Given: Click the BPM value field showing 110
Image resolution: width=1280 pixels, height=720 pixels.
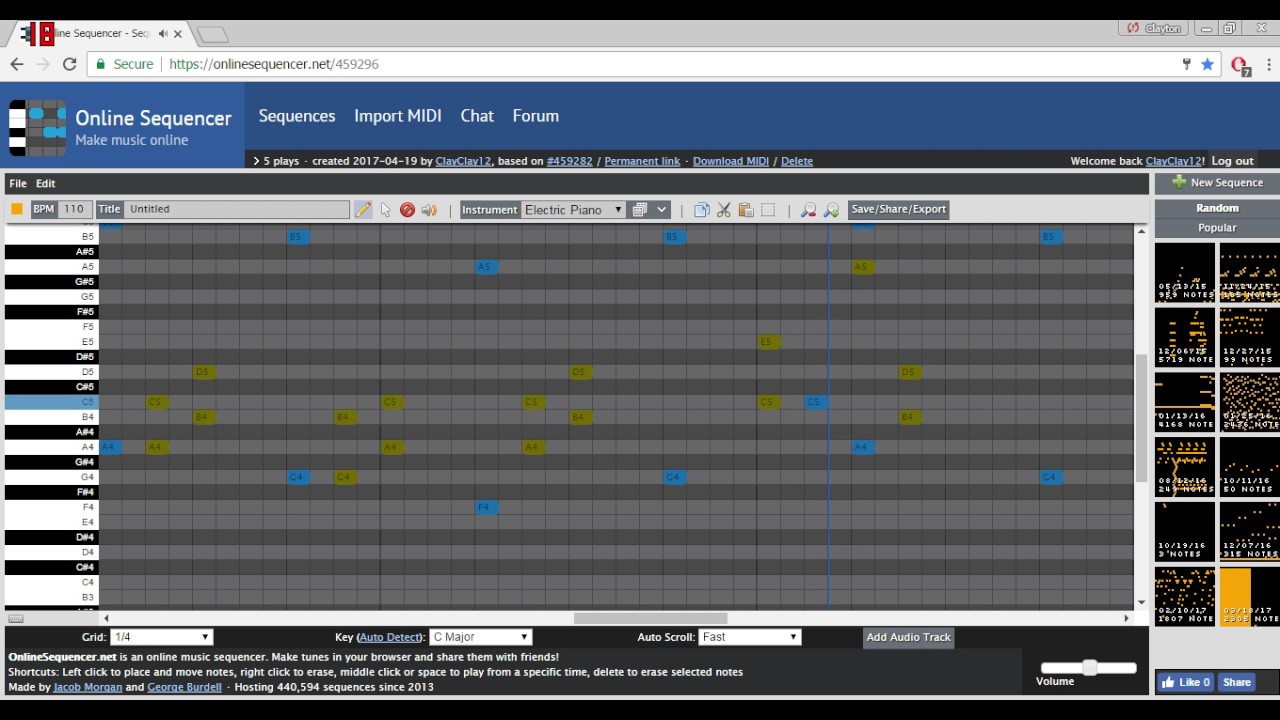Looking at the screenshot, I should [x=74, y=209].
